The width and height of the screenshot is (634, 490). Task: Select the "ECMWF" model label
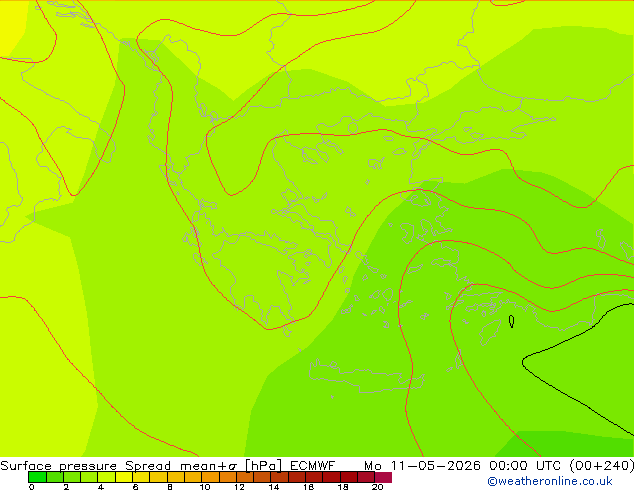coord(313,466)
